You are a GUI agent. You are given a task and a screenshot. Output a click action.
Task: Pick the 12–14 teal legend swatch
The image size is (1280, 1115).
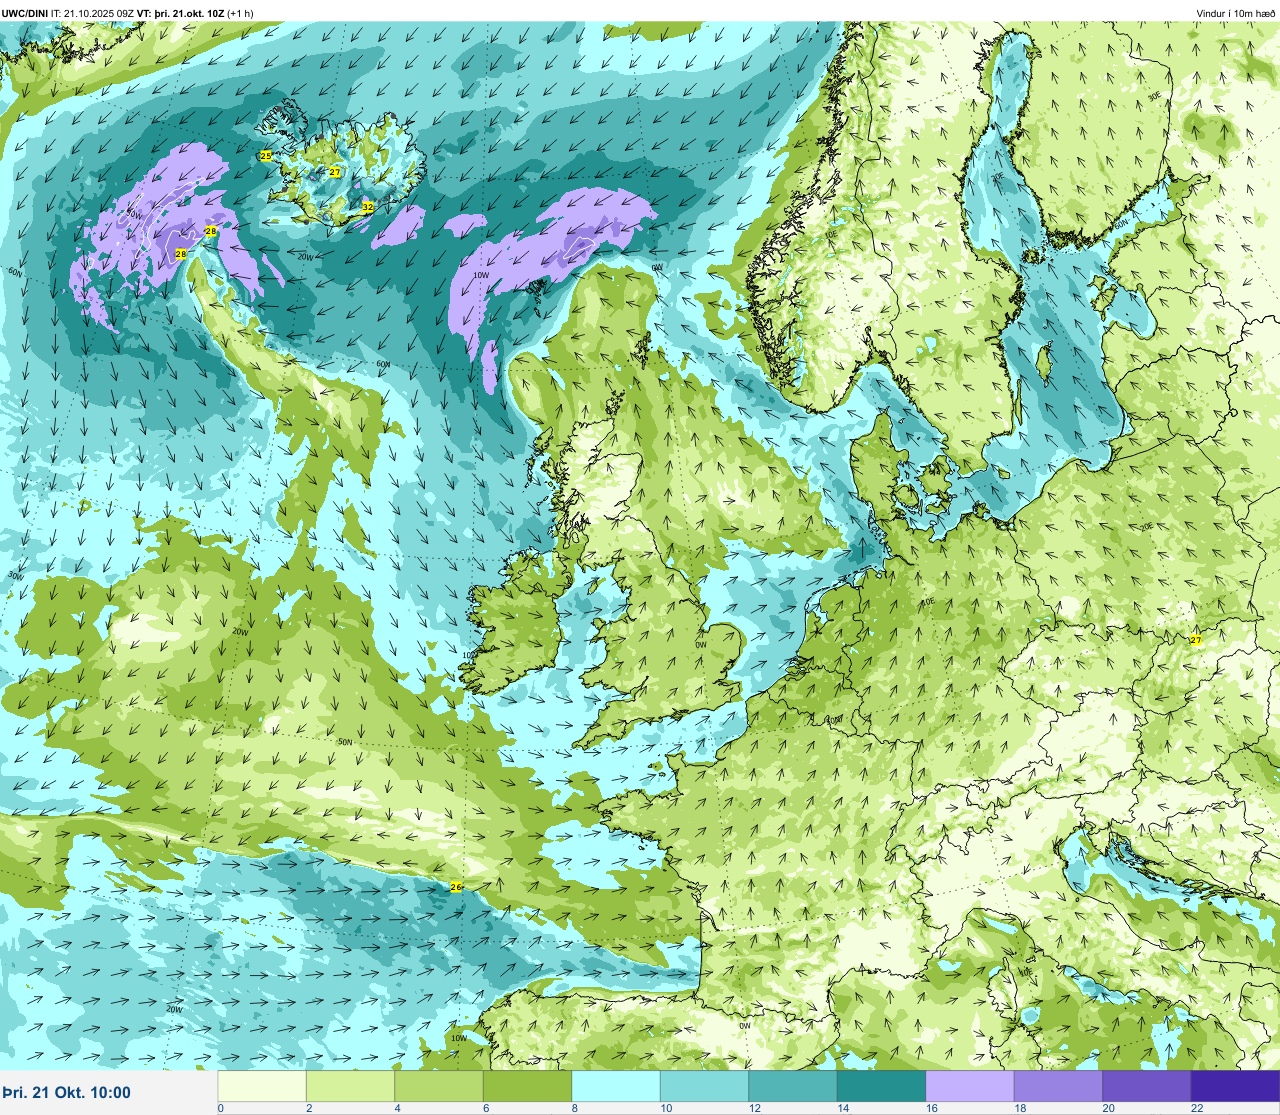(793, 1086)
